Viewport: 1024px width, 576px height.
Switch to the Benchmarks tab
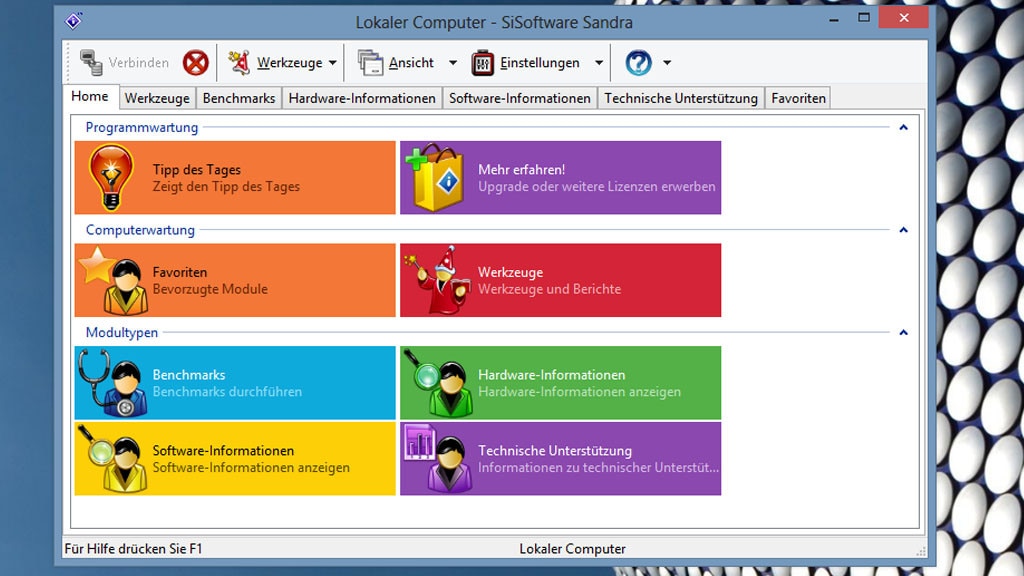point(239,98)
